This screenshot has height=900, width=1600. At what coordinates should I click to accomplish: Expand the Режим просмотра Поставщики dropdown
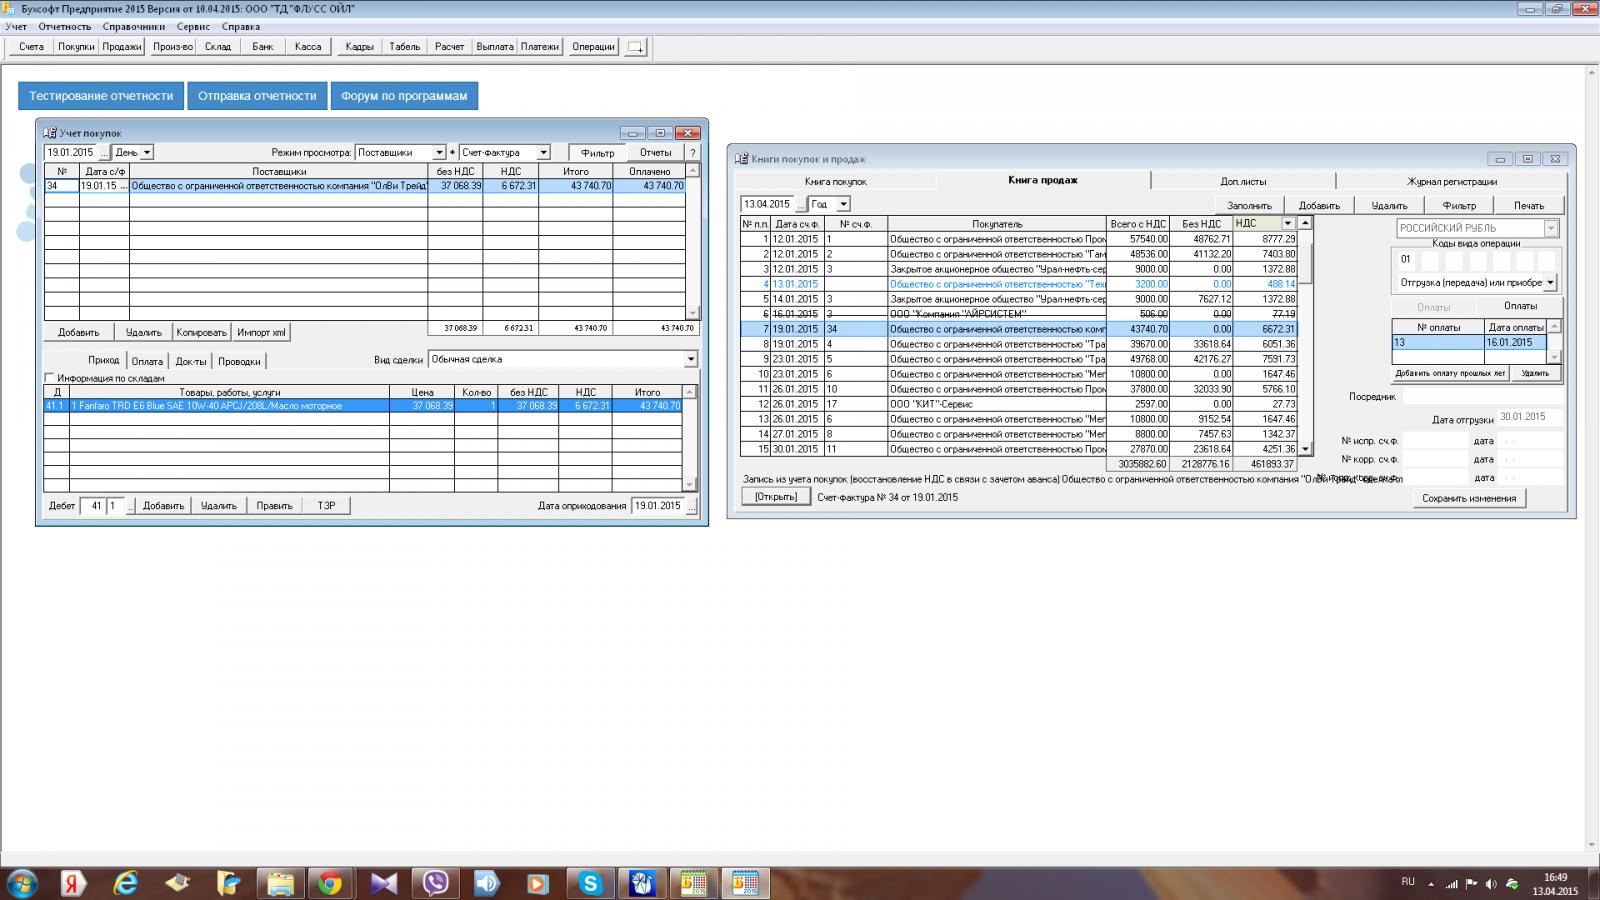pyautogui.click(x=438, y=153)
